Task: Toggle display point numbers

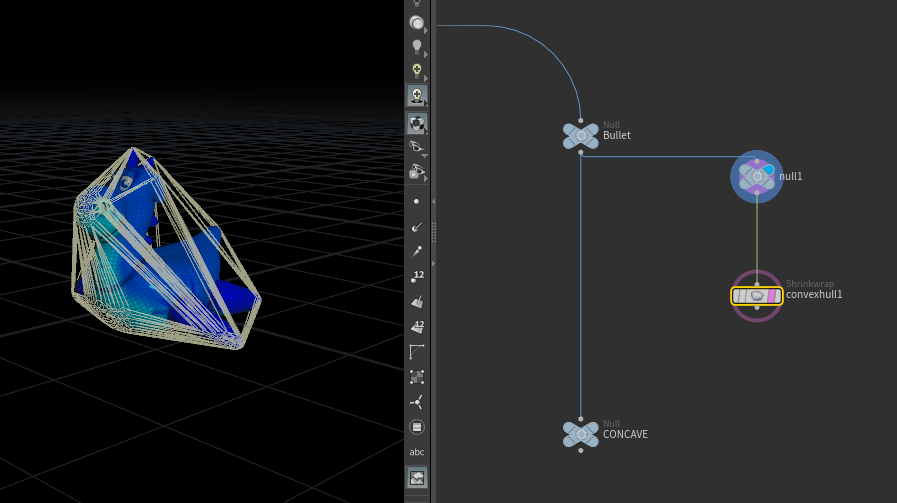Action: (x=416, y=277)
